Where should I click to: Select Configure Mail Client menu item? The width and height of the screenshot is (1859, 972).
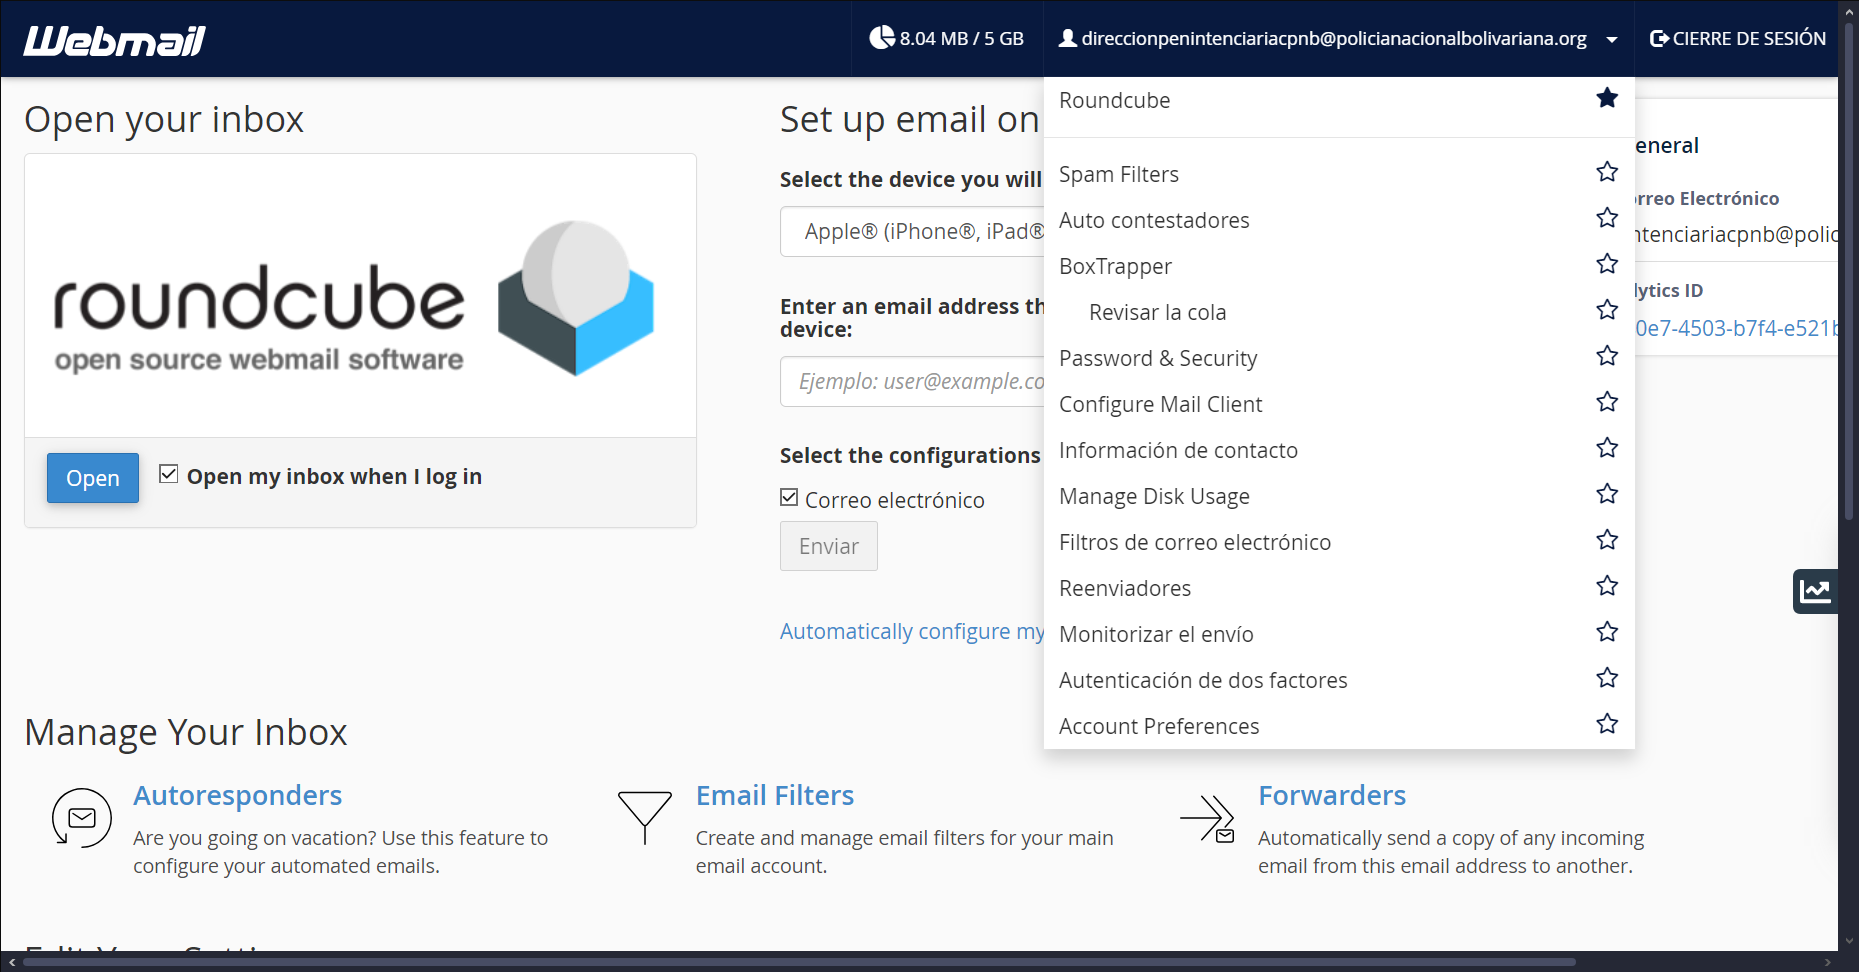point(1160,405)
